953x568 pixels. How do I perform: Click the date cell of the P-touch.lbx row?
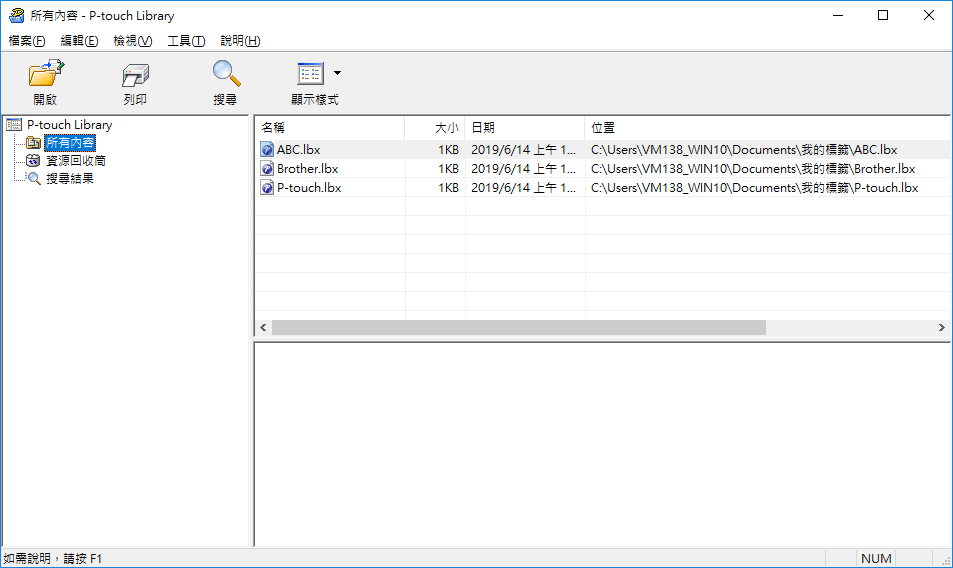click(x=523, y=188)
